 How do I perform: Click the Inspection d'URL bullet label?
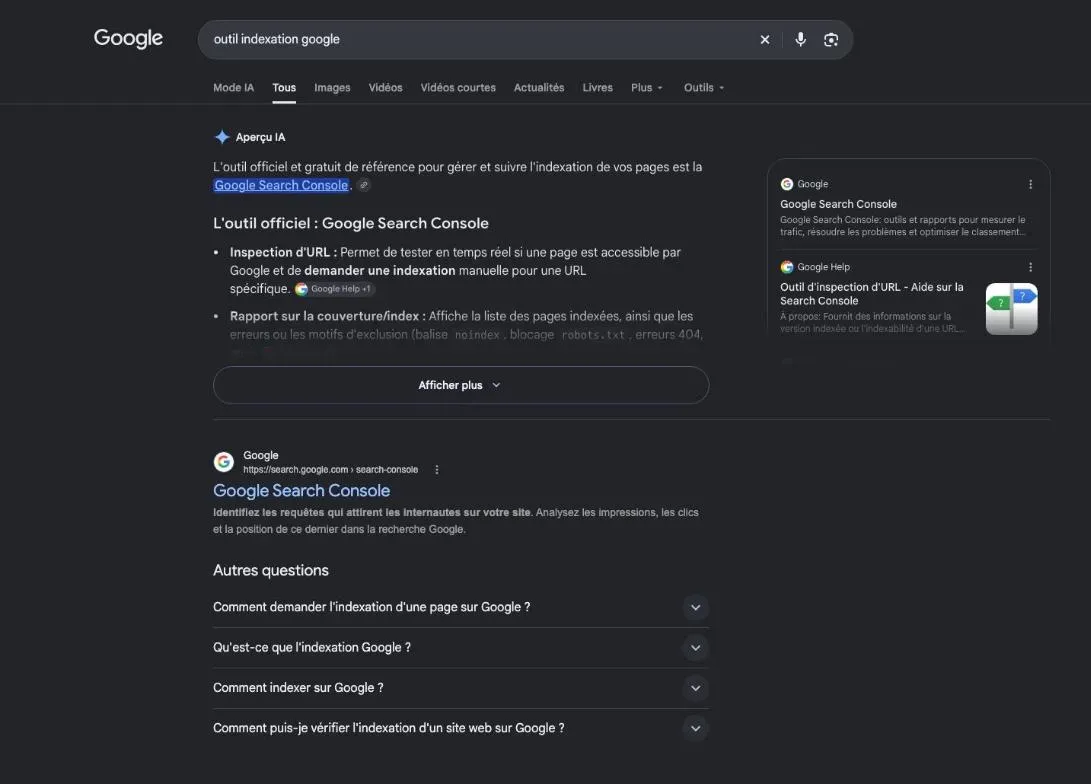[283, 253]
